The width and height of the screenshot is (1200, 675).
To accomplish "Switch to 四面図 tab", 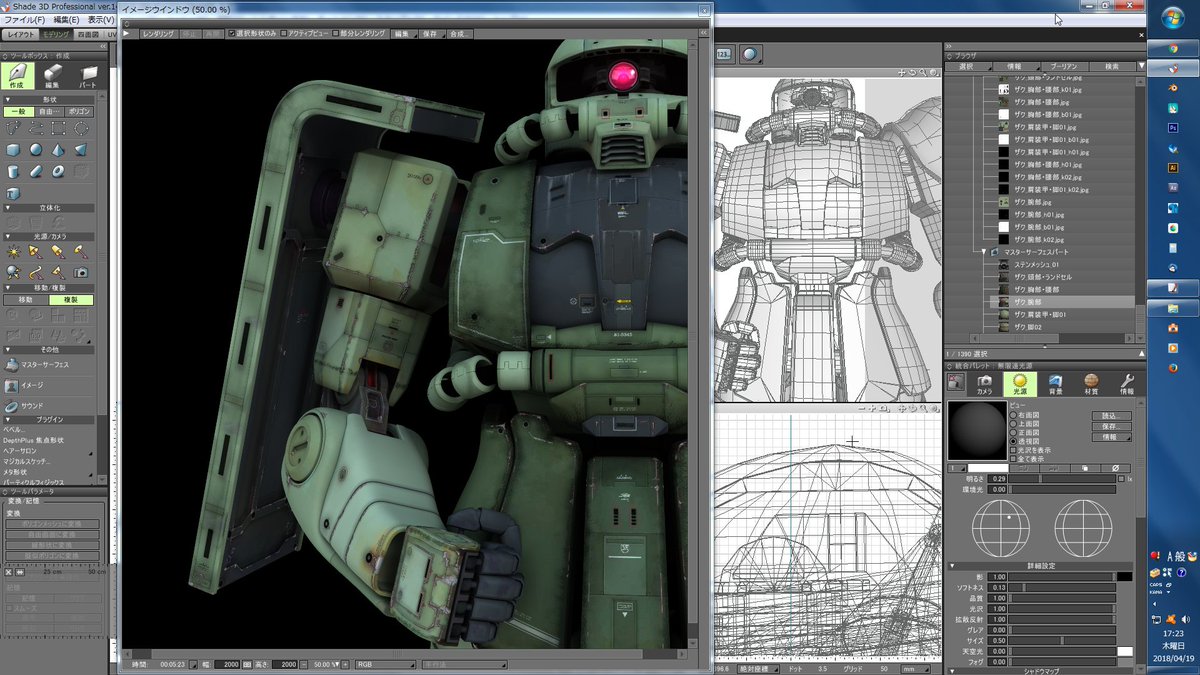I will (88, 35).
